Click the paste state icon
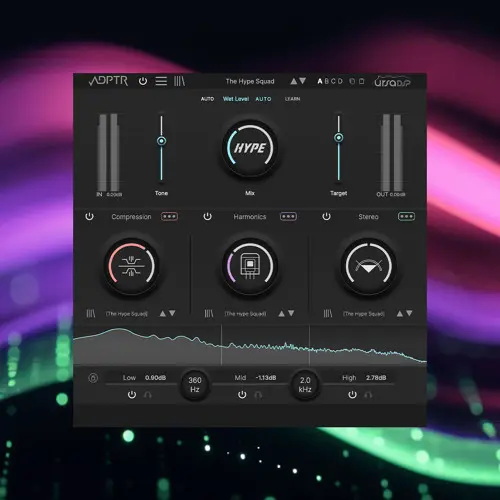 361,81
